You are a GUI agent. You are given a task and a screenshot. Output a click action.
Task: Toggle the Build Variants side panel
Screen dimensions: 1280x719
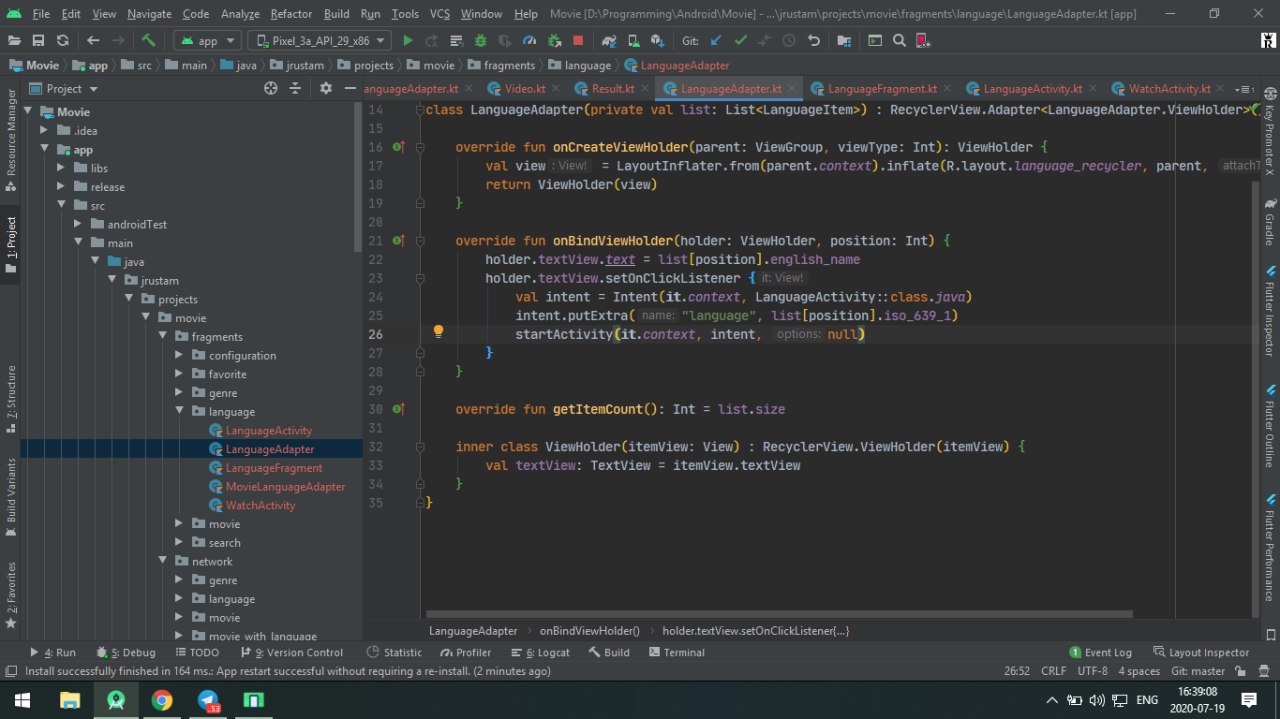[11, 499]
